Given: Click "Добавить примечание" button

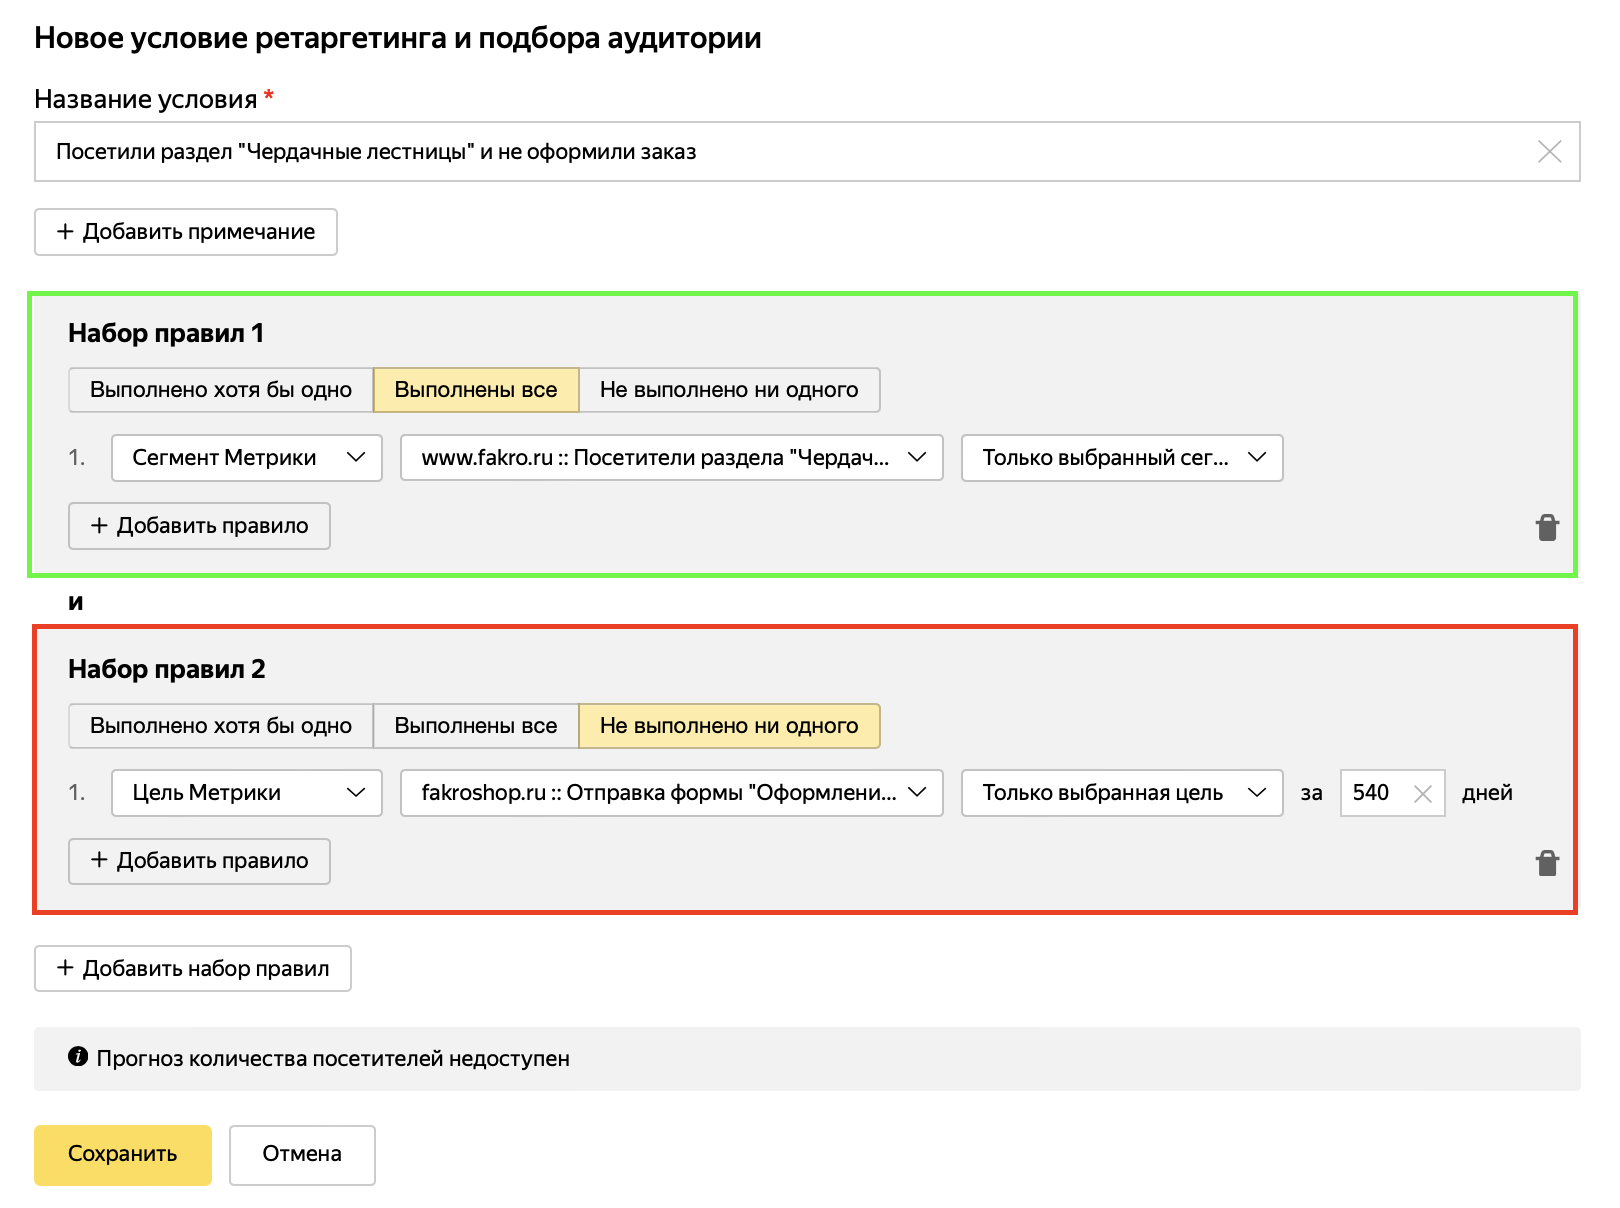Looking at the screenshot, I should click(x=186, y=232).
